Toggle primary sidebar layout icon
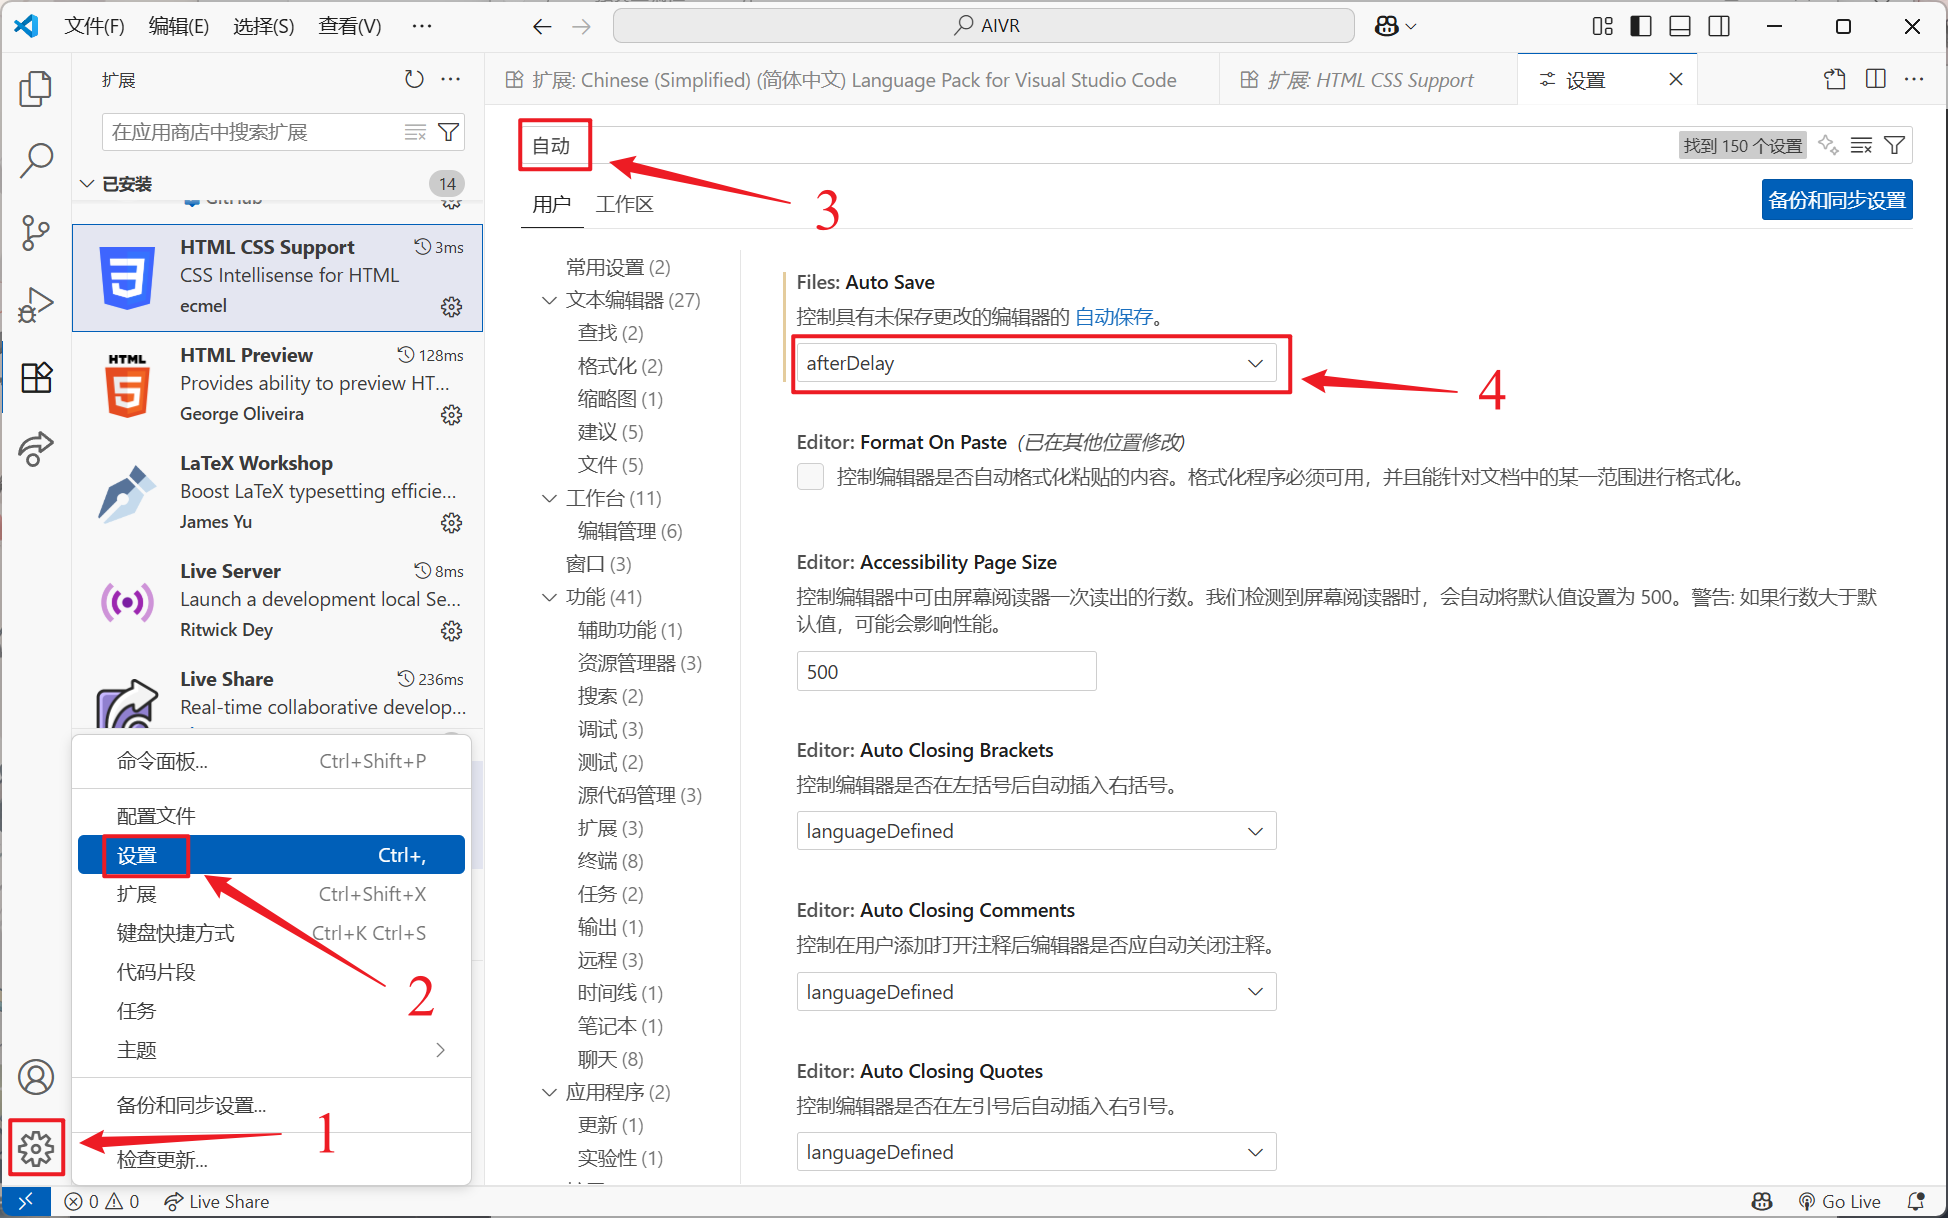The width and height of the screenshot is (1948, 1218). (1641, 26)
